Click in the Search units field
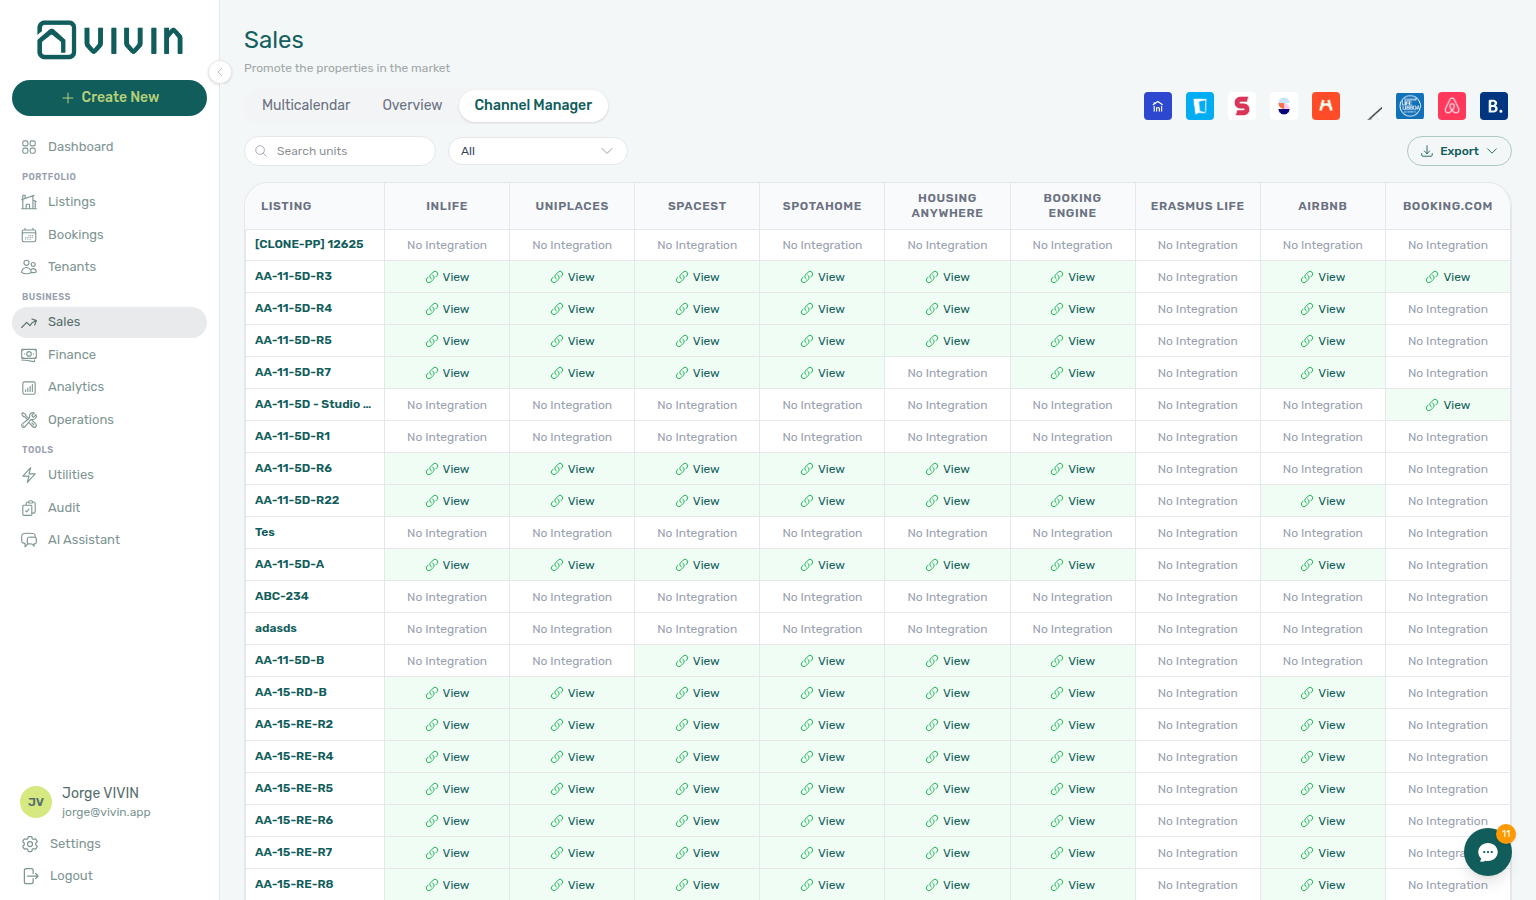Screen dimensions: 1536x900 340,151
